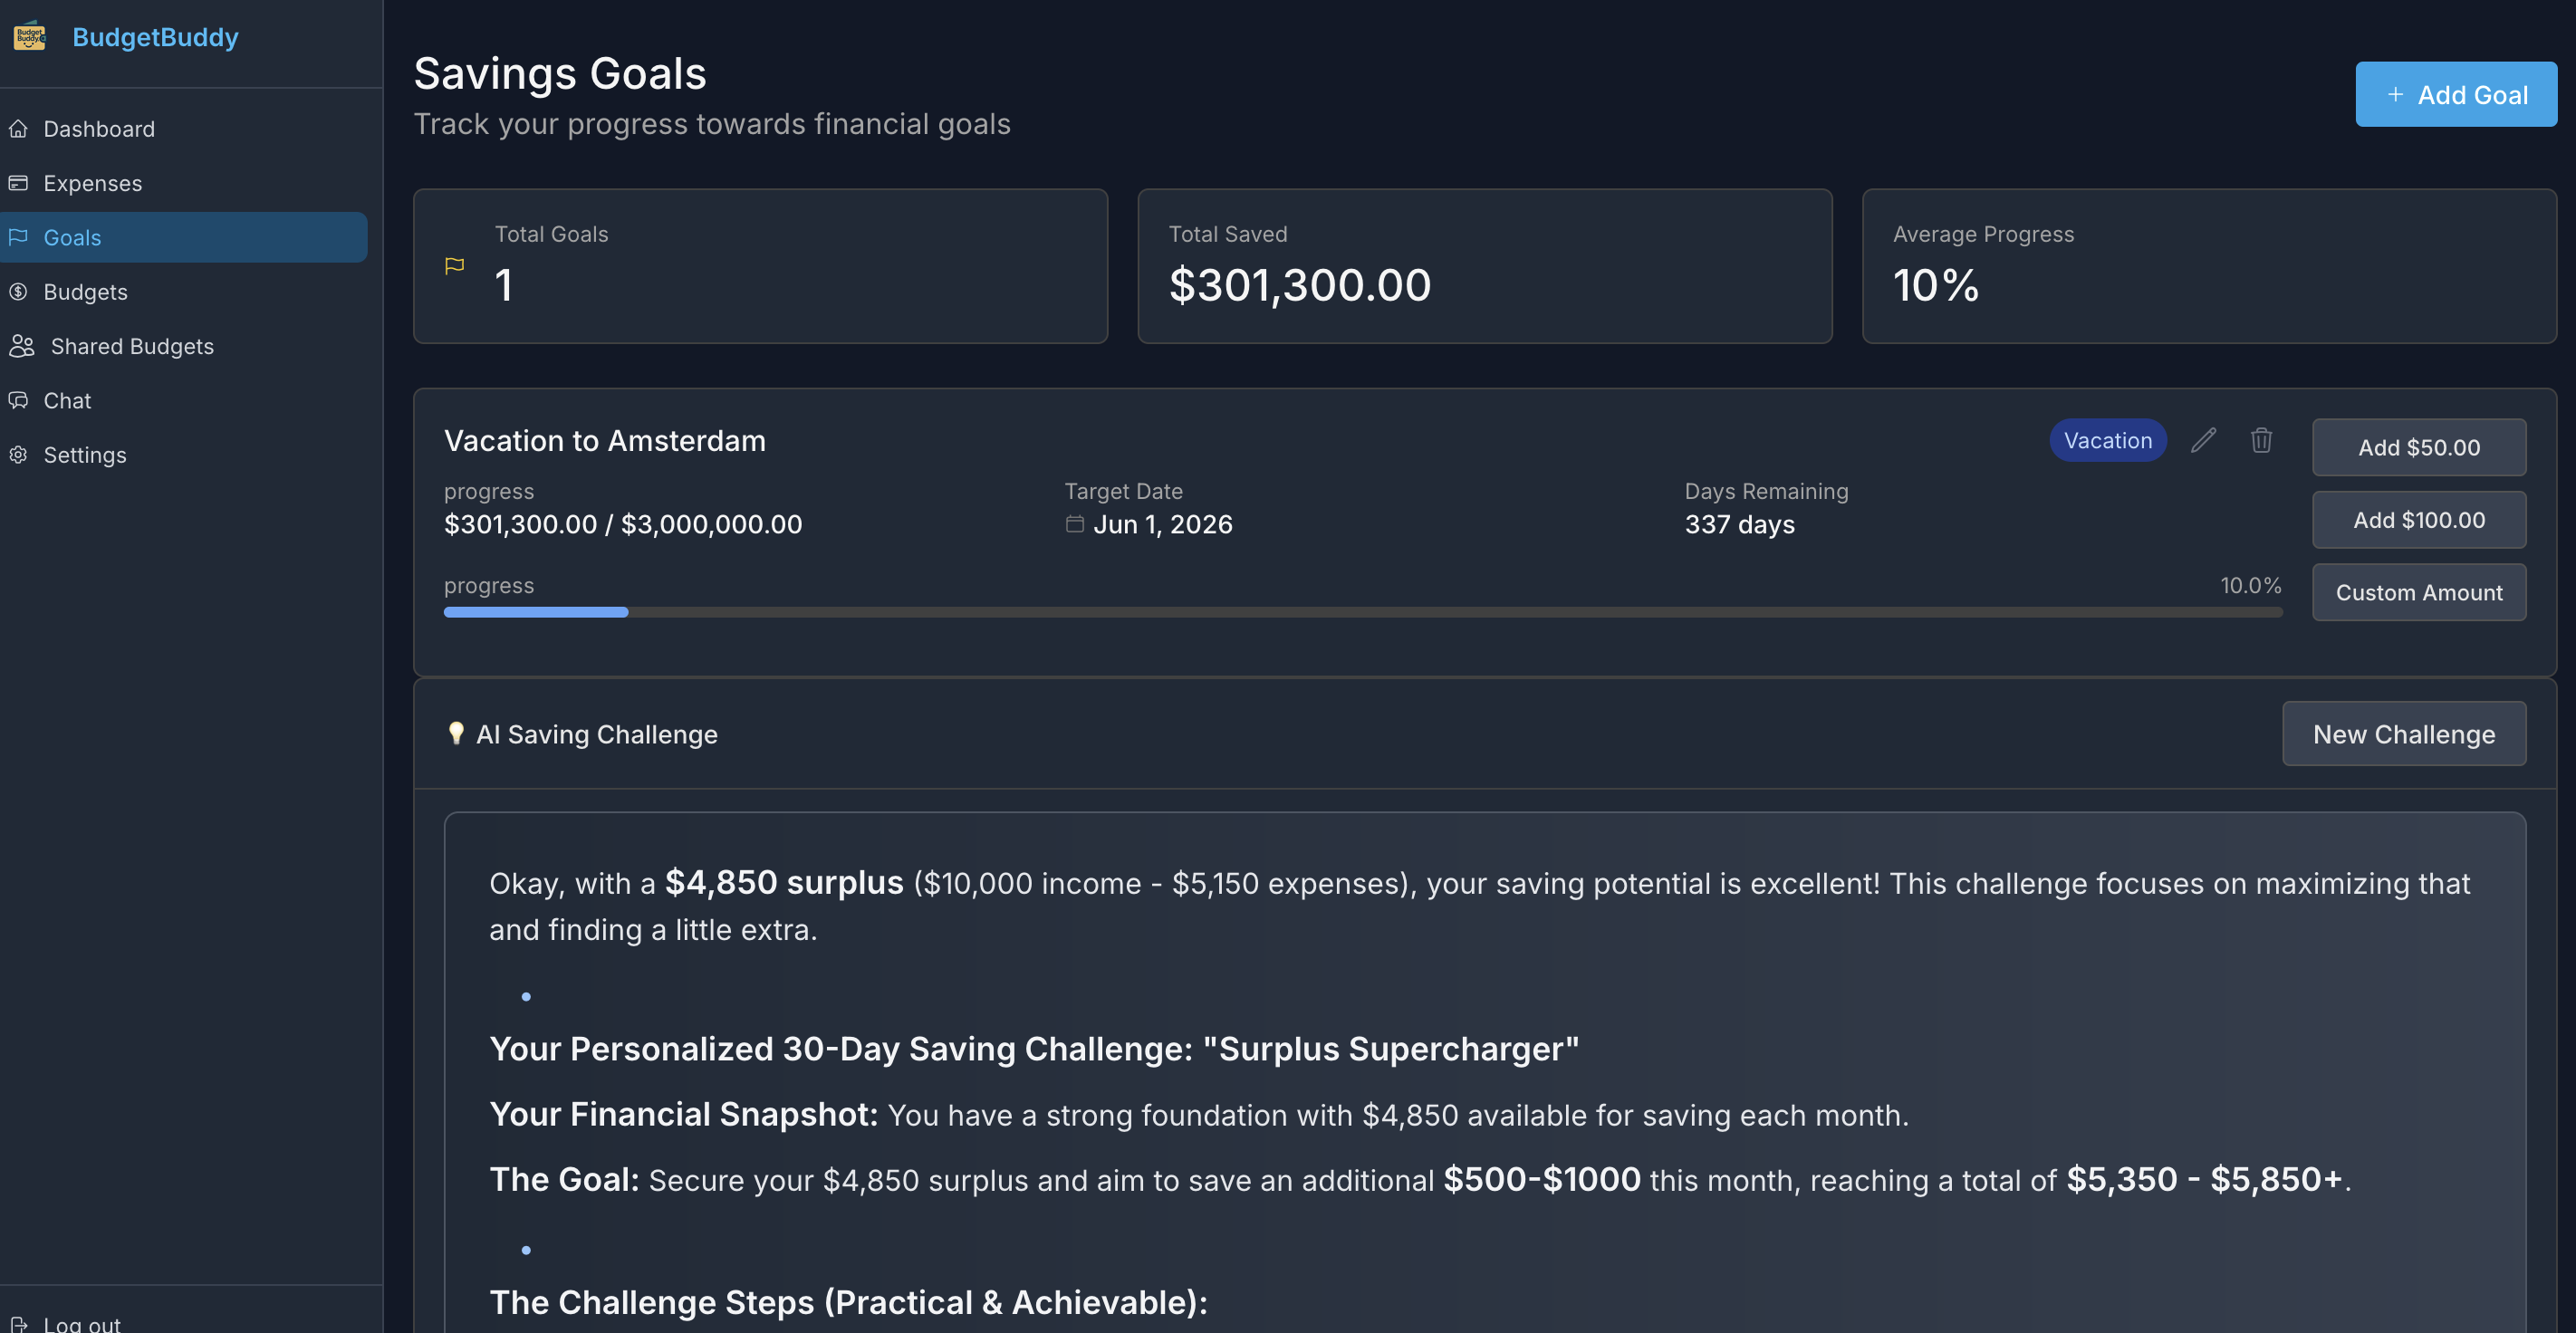Click the Budgets dollar icon in sidebar
The image size is (2576, 1333).
[x=18, y=291]
